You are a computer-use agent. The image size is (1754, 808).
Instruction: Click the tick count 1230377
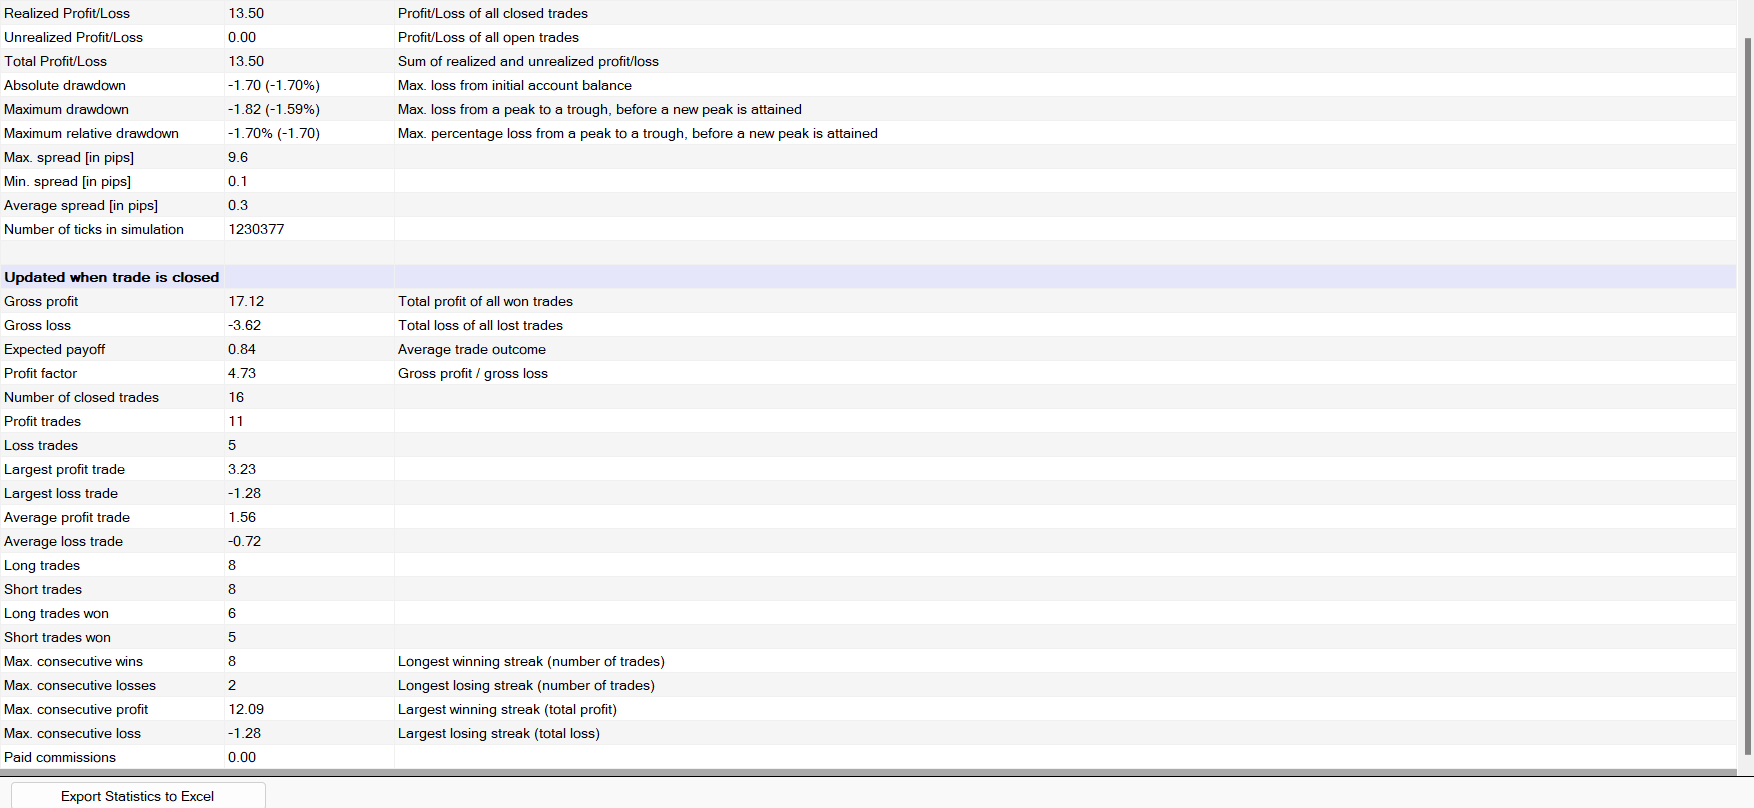(256, 229)
